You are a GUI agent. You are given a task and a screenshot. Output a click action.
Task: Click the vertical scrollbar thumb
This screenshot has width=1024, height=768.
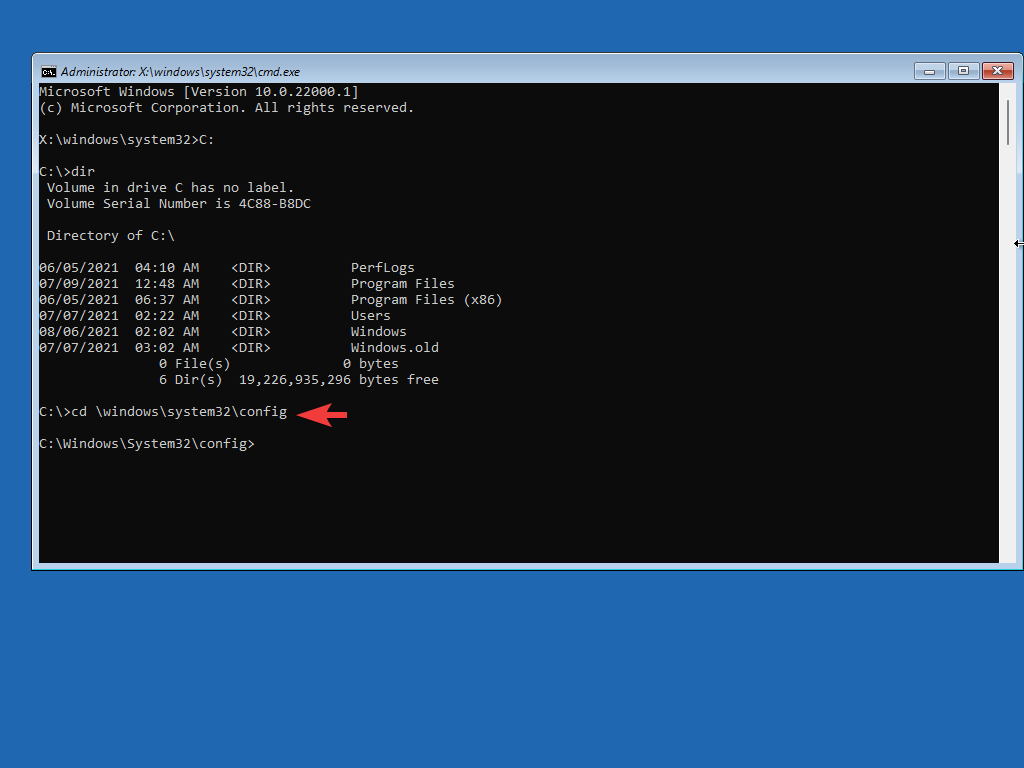1009,122
